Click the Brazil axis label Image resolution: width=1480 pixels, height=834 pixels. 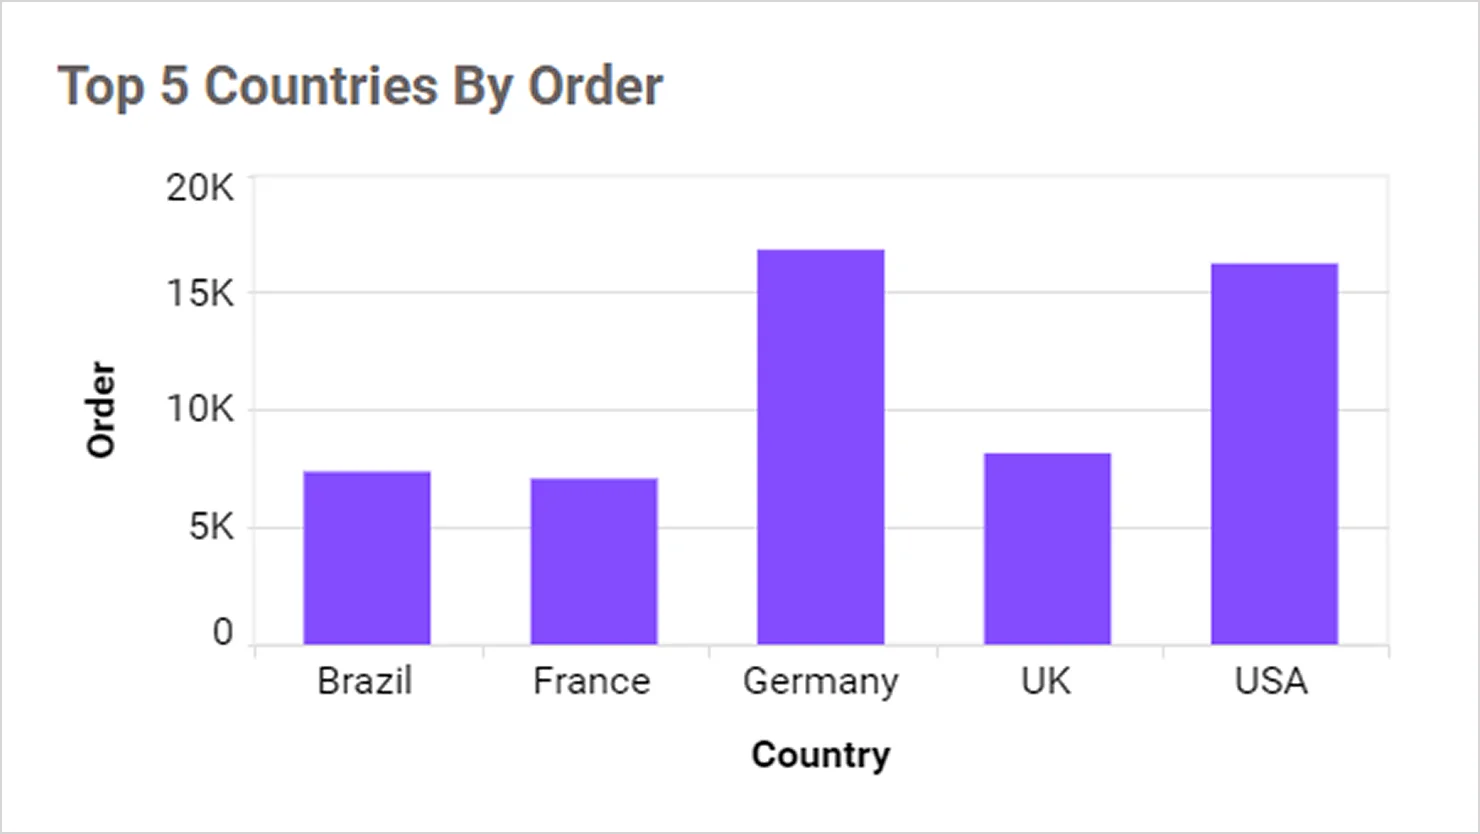pos(365,681)
